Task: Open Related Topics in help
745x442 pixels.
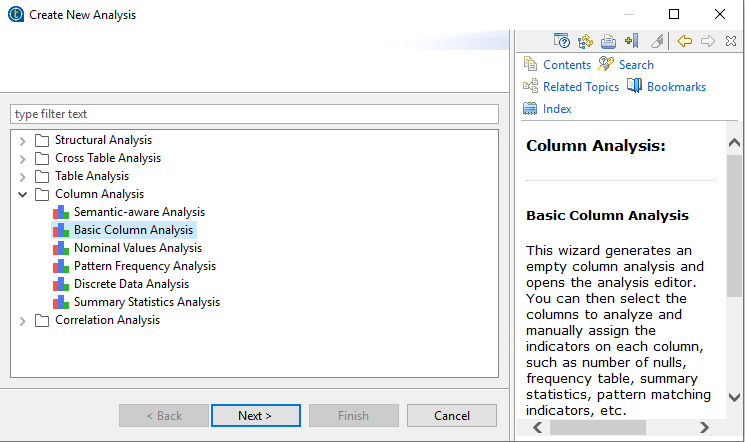Action: tap(580, 87)
